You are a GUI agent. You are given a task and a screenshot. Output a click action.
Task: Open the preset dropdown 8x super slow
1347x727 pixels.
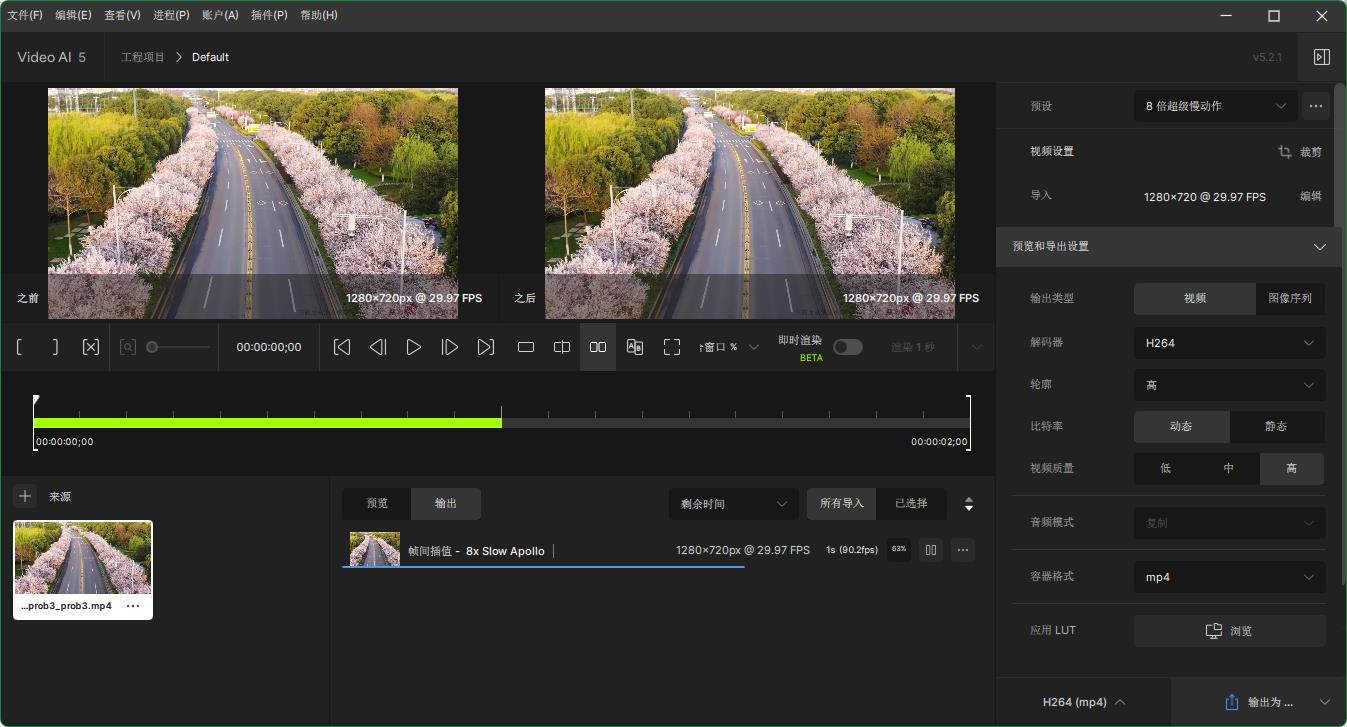(1216, 106)
